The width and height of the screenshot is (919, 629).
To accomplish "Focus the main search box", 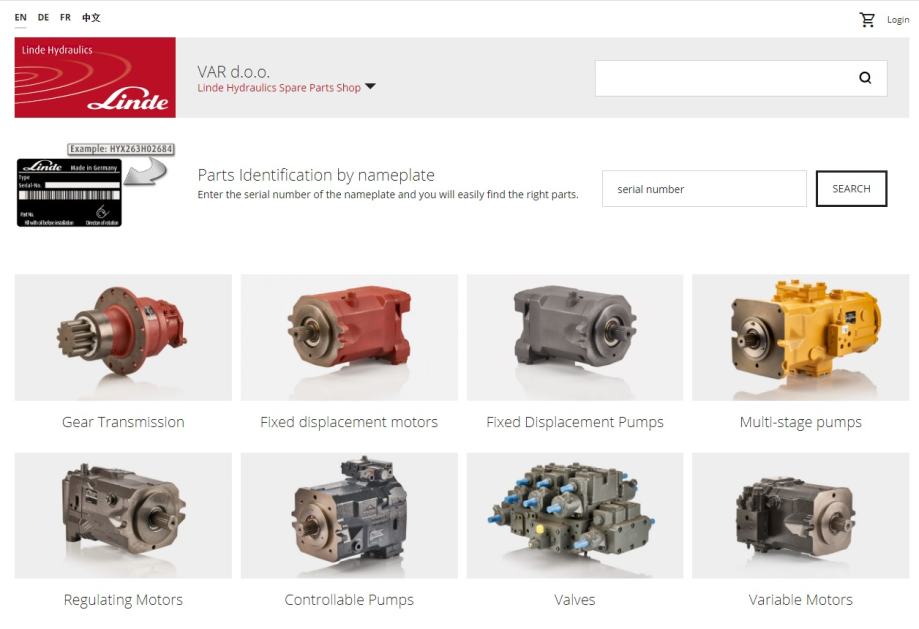I will click(x=741, y=78).
